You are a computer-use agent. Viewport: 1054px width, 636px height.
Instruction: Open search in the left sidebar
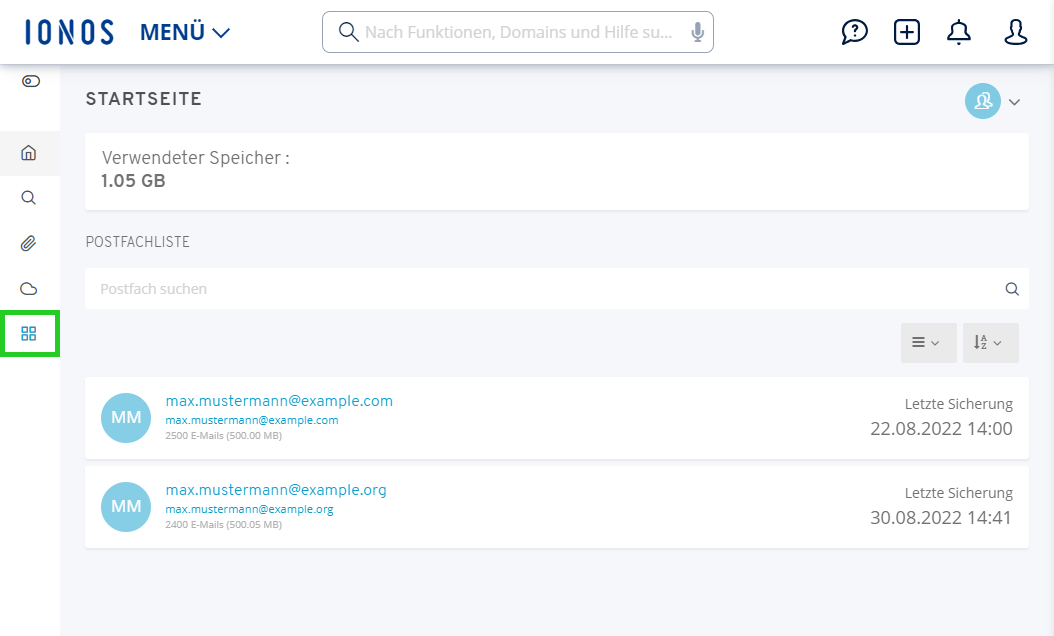[x=28, y=198]
